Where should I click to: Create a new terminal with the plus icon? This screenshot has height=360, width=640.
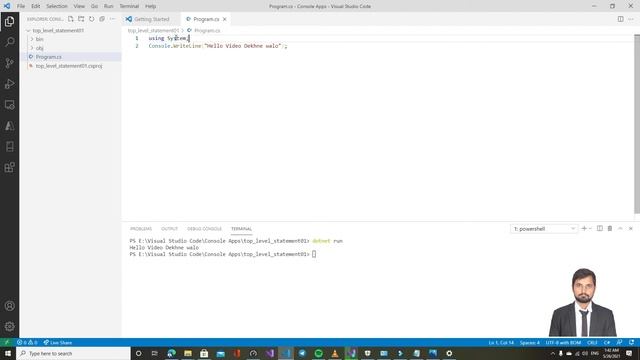pyautogui.click(x=584, y=229)
